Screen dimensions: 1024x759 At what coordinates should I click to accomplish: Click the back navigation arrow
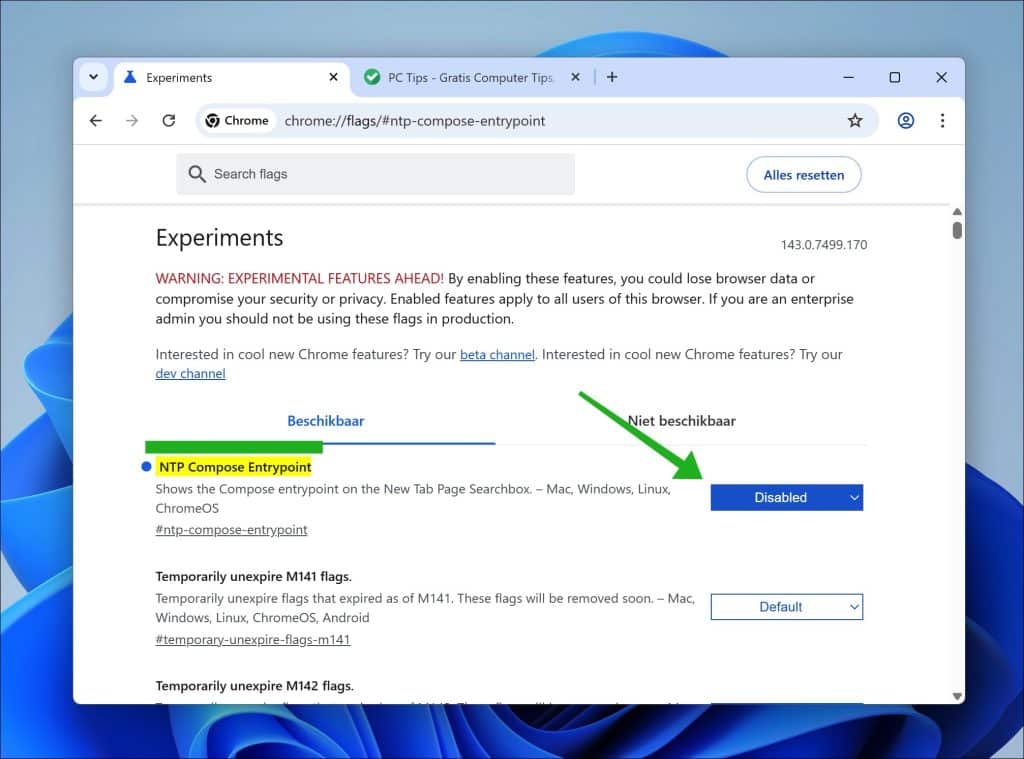pos(96,120)
